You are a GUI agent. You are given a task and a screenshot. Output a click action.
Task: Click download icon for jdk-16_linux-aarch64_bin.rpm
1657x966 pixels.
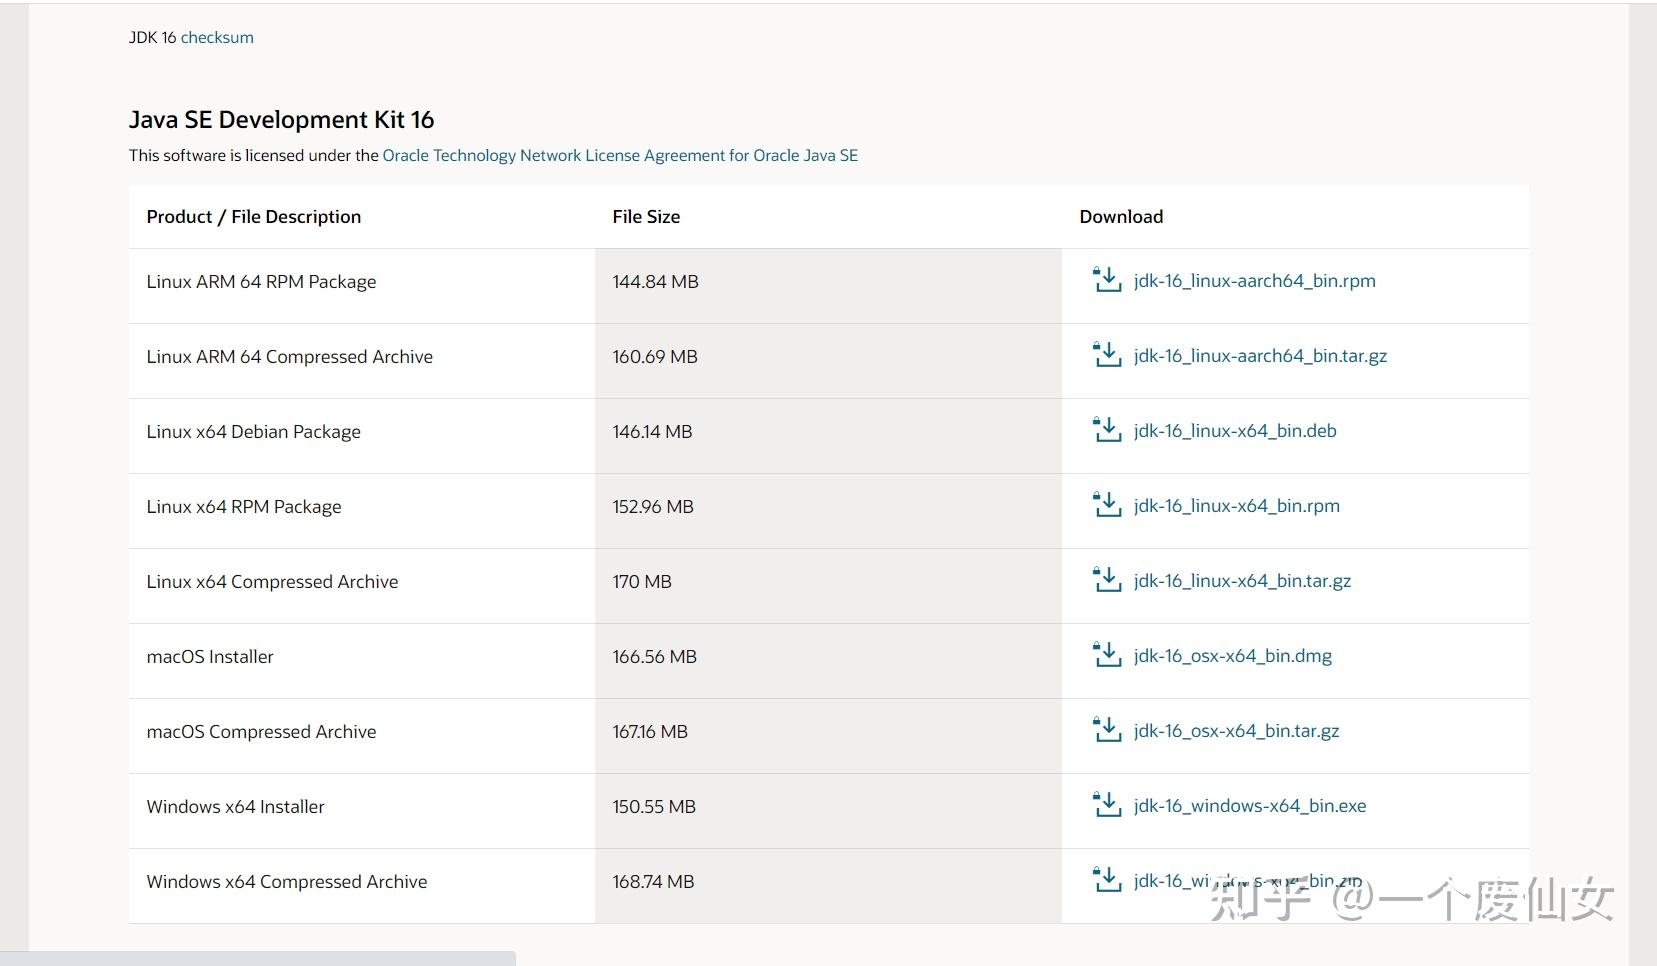click(1107, 280)
